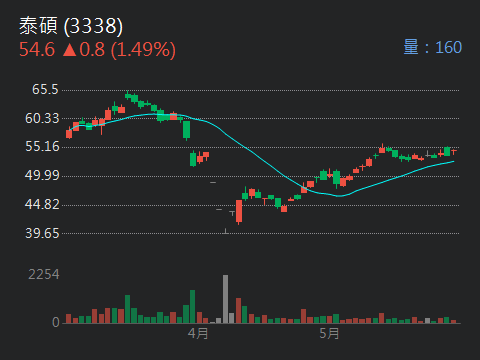Click the 2254 volume axis label

(x=44, y=275)
